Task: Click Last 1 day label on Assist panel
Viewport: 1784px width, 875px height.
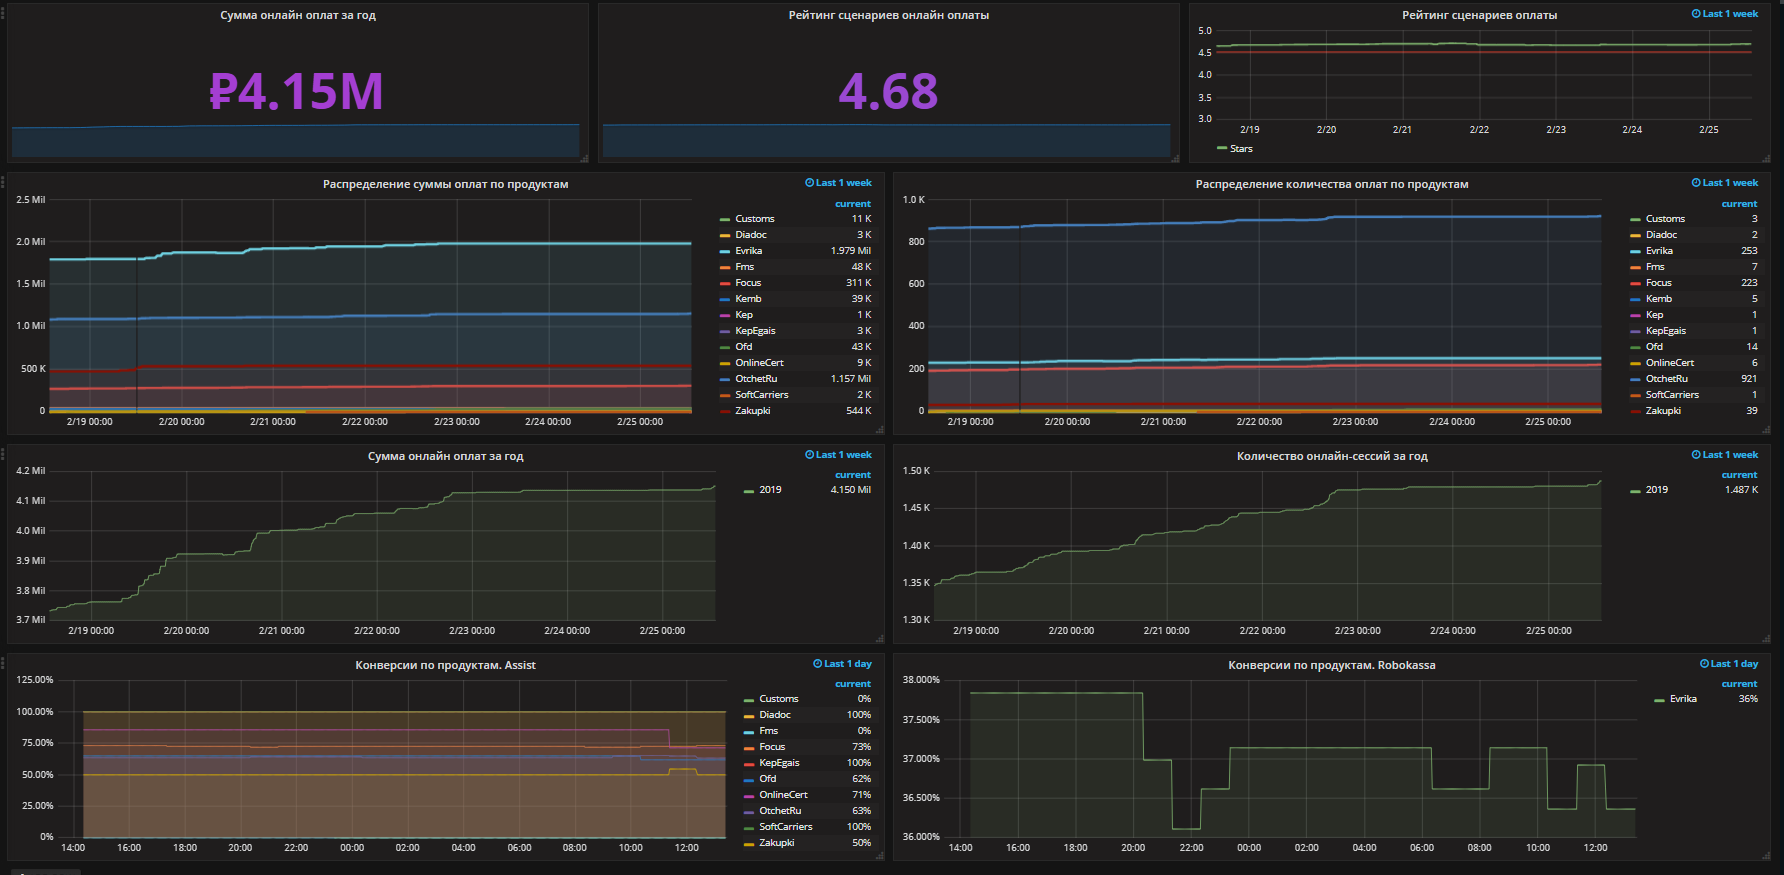Action: [x=848, y=664]
